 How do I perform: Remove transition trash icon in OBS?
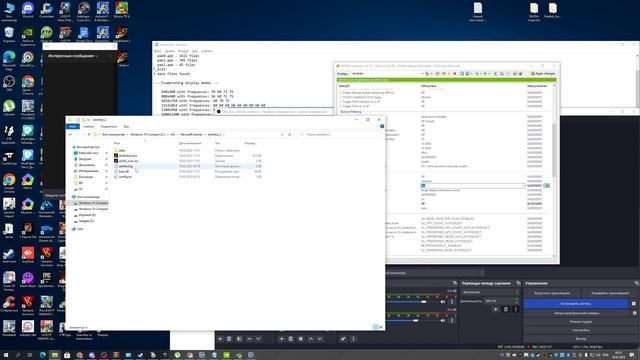tap(506, 309)
